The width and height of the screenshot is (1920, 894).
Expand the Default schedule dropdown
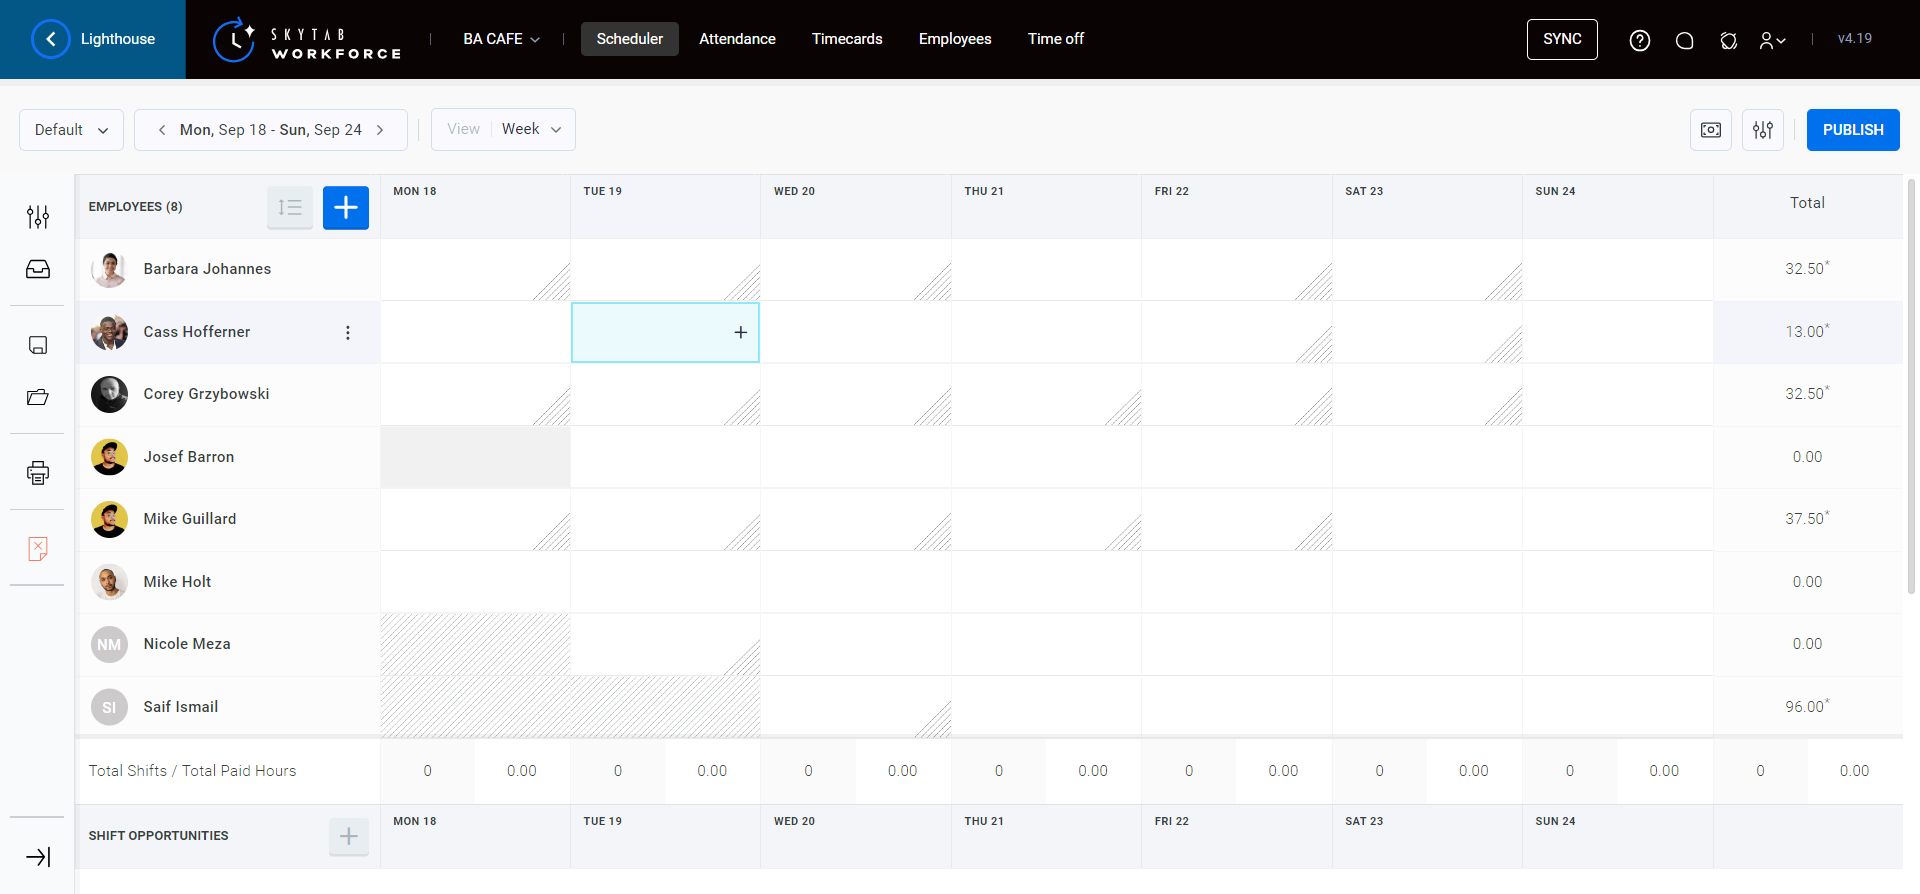coord(71,130)
